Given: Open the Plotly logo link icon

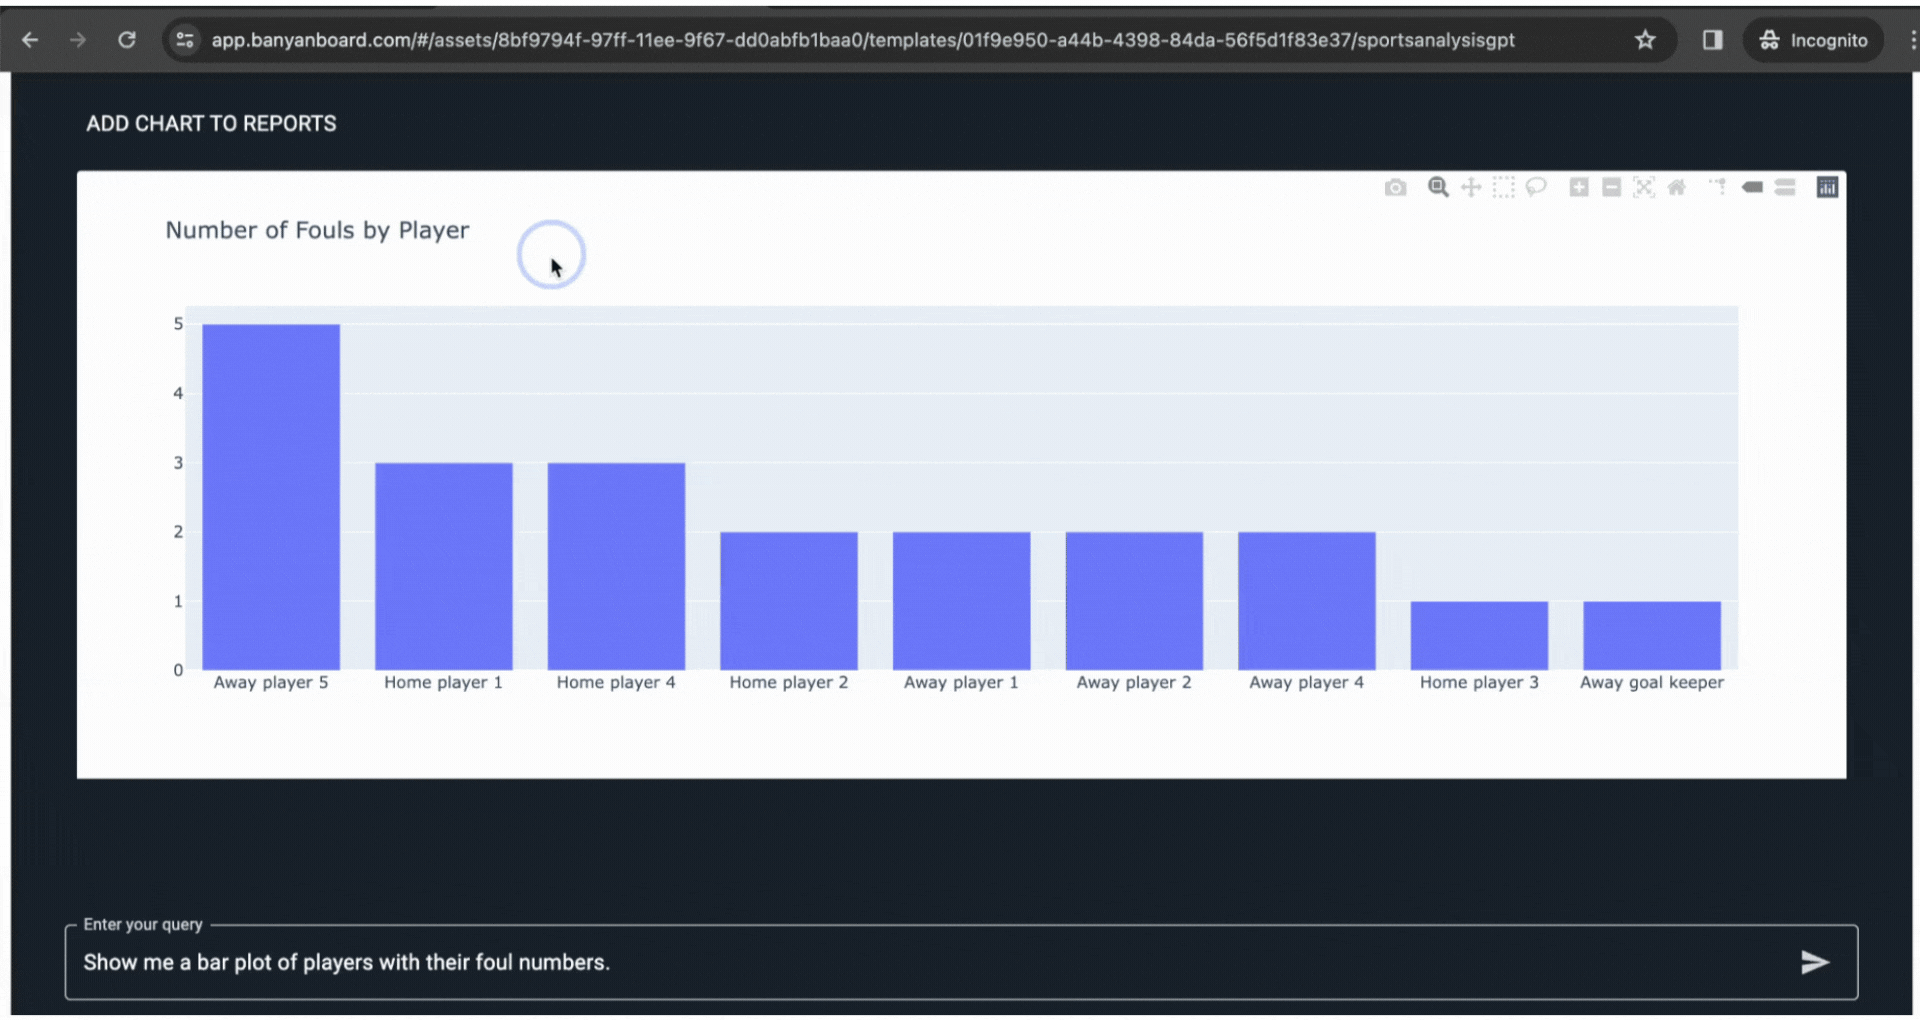Looking at the screenshot, I should pyautogui.click(x=1827, y=187).
